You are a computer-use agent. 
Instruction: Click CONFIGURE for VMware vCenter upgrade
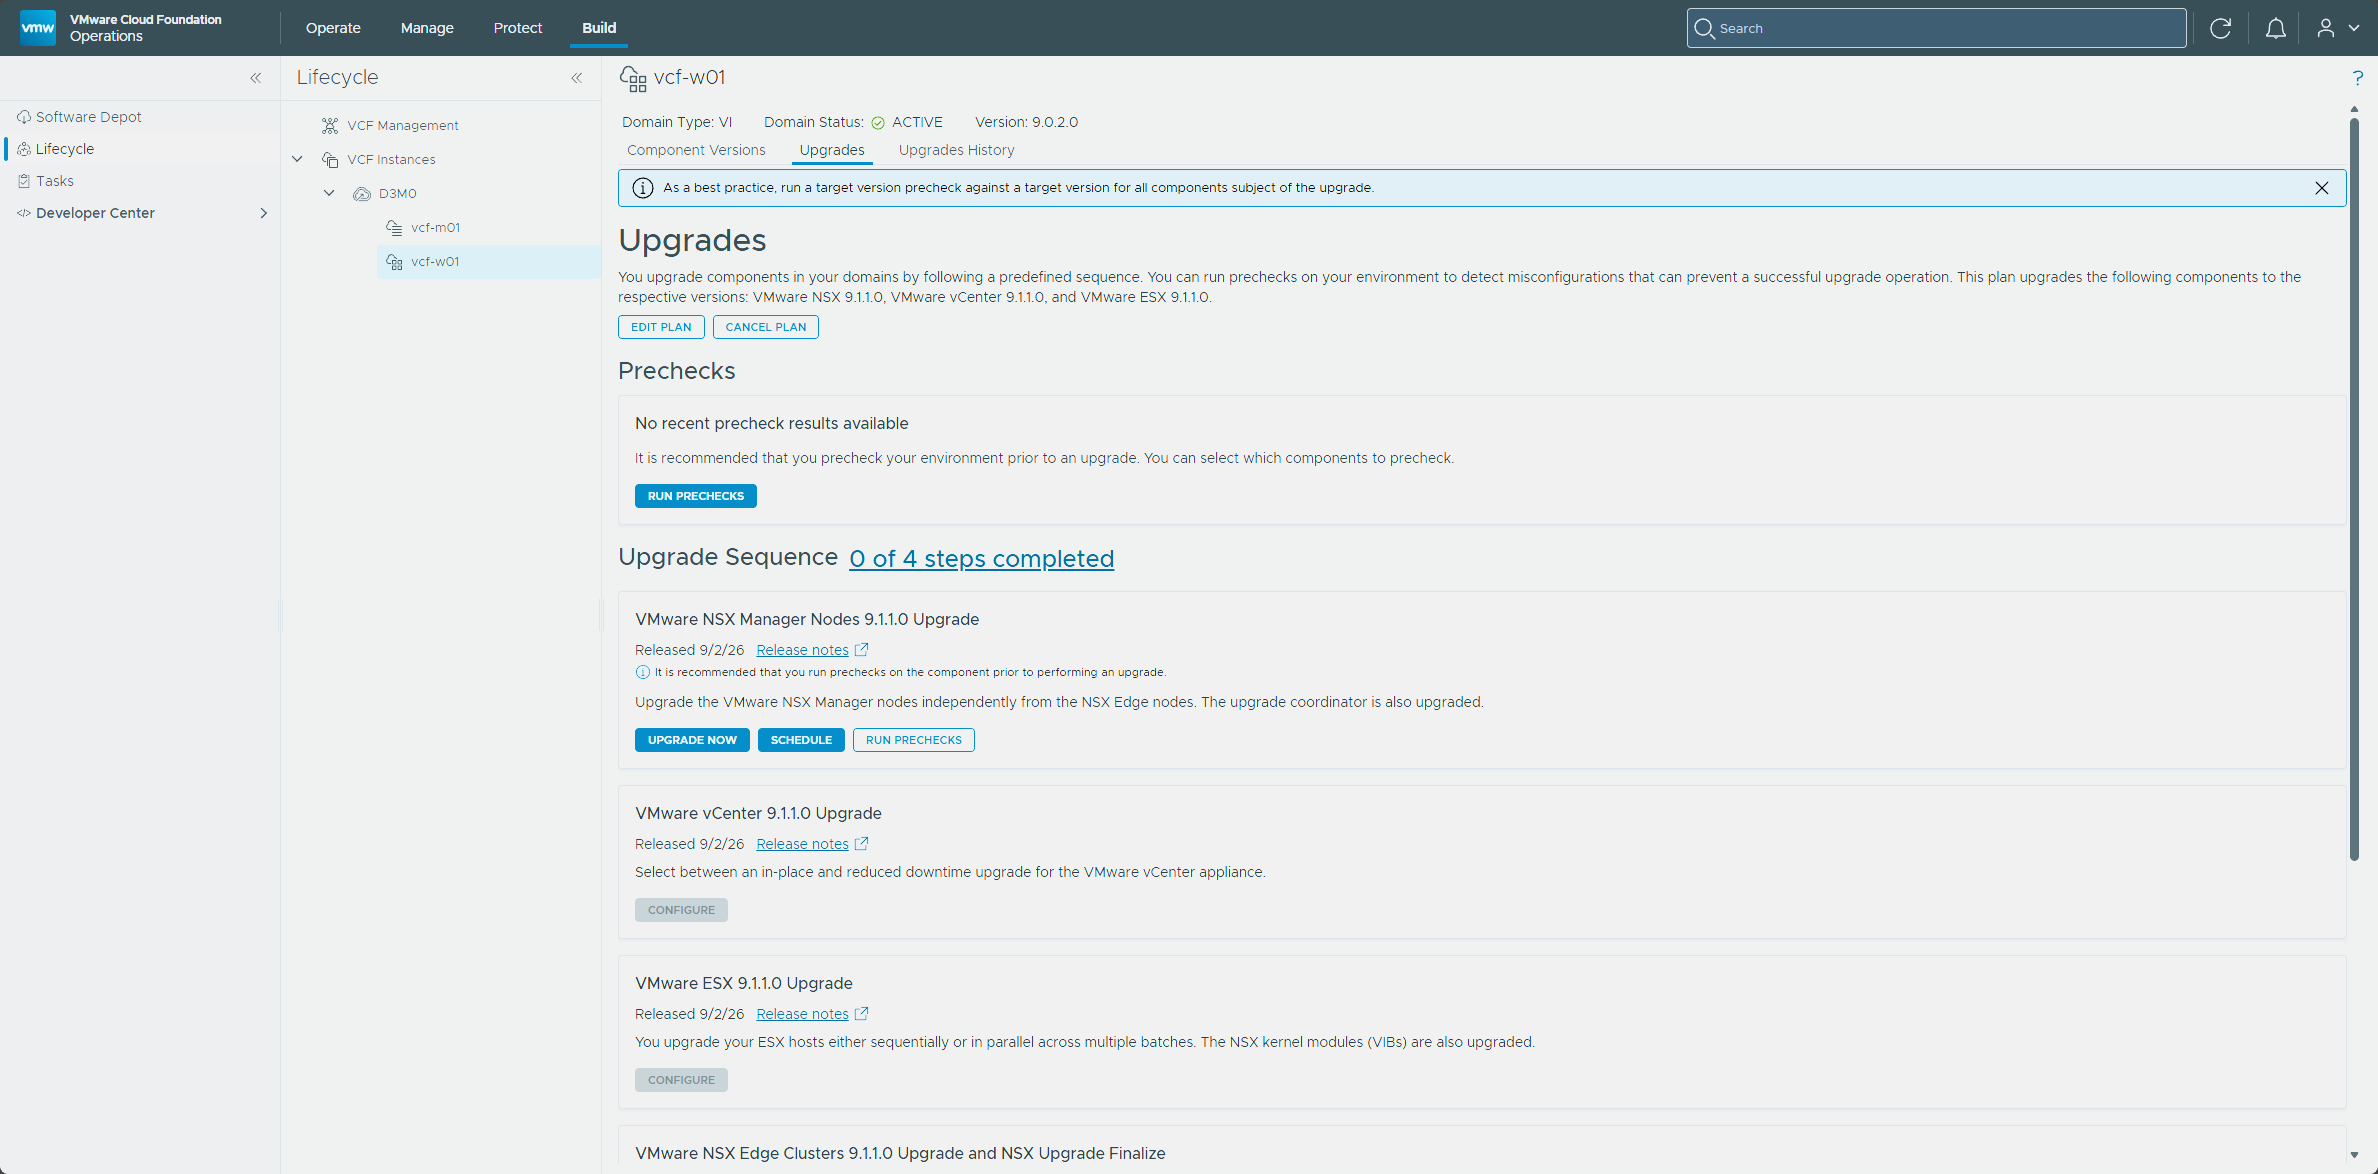[x=681, y=910]
